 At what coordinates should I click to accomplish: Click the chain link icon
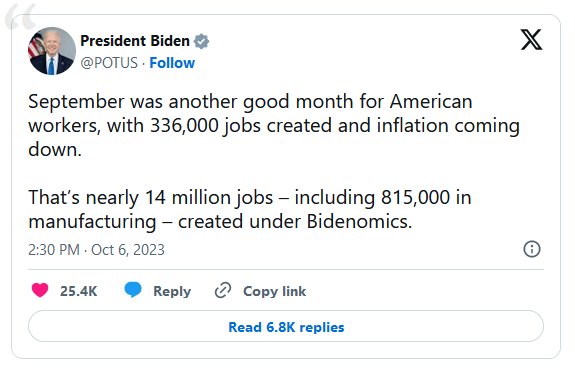[x=223, y=290]
